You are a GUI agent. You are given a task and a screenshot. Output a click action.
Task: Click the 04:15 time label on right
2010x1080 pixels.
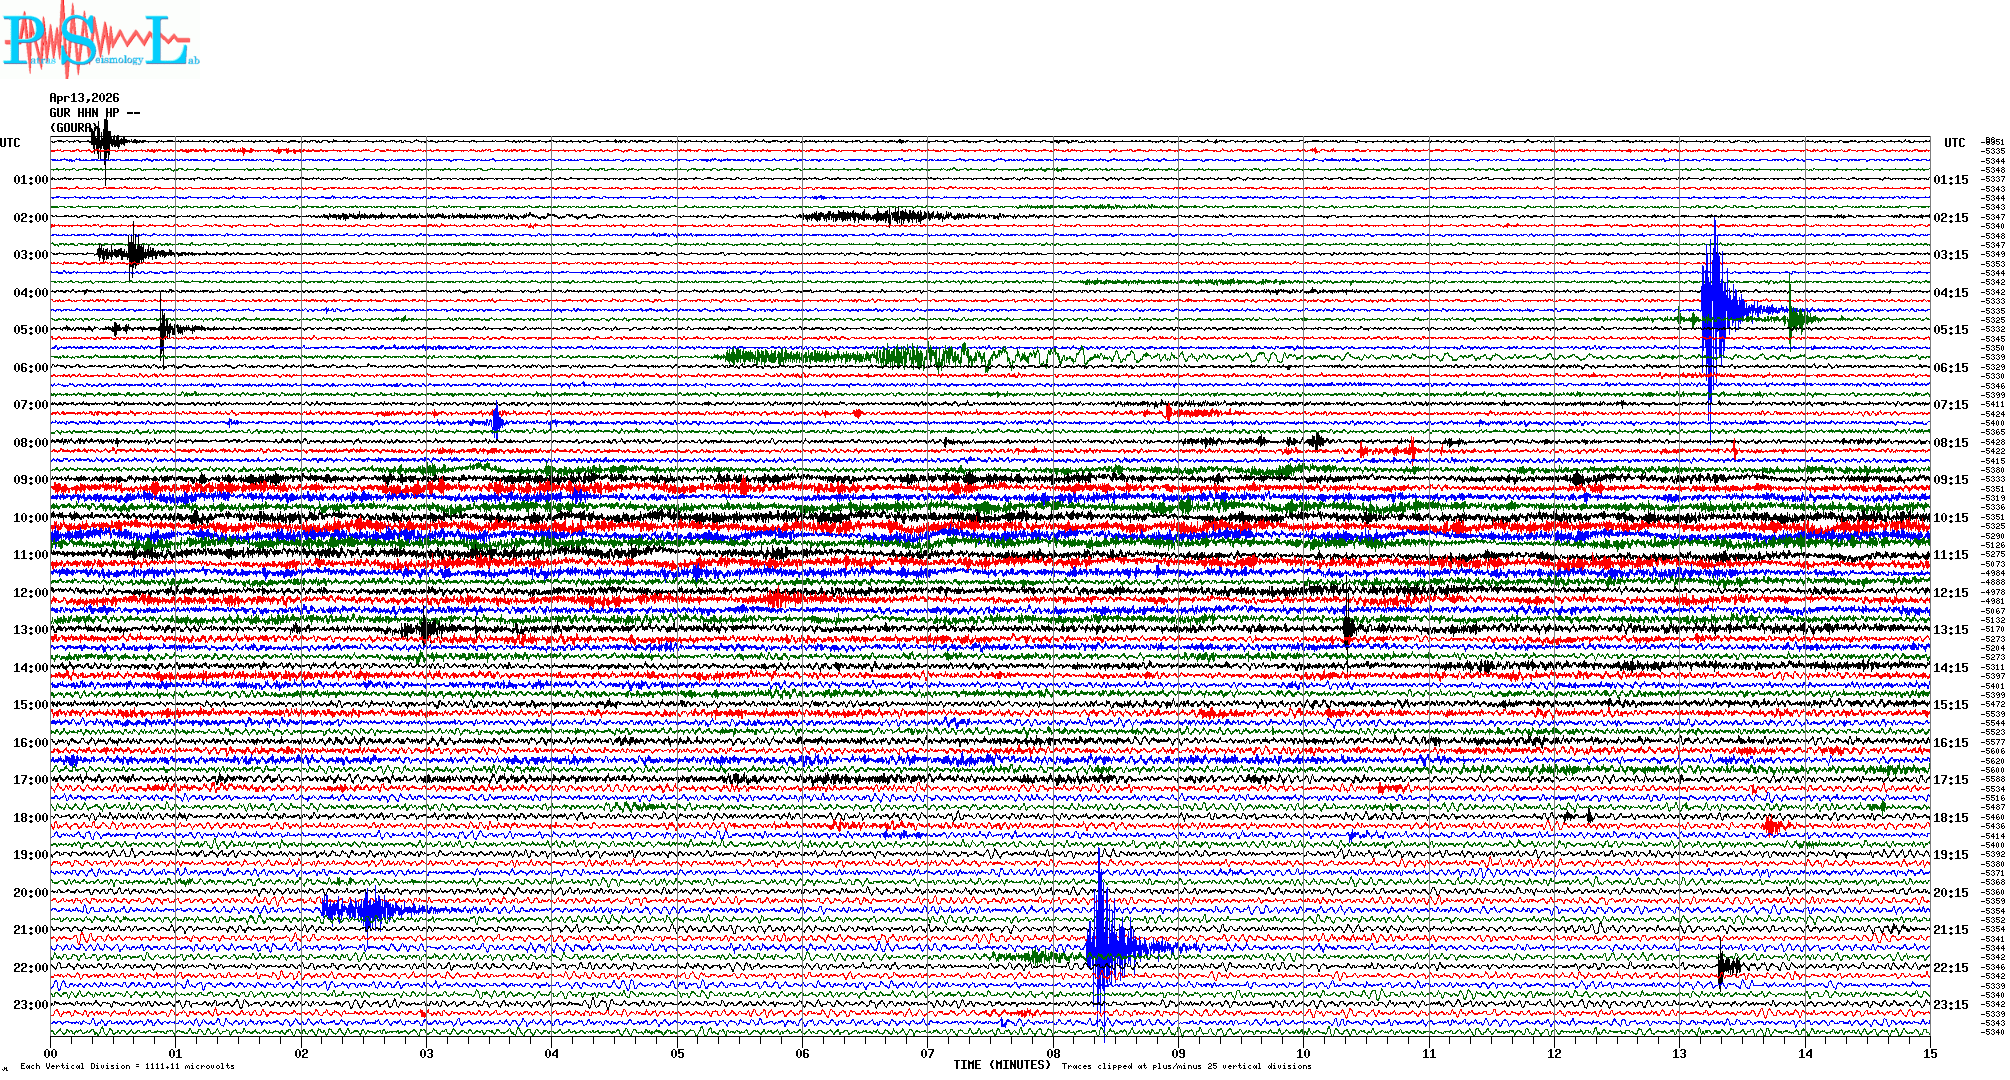click(1950, 293)
